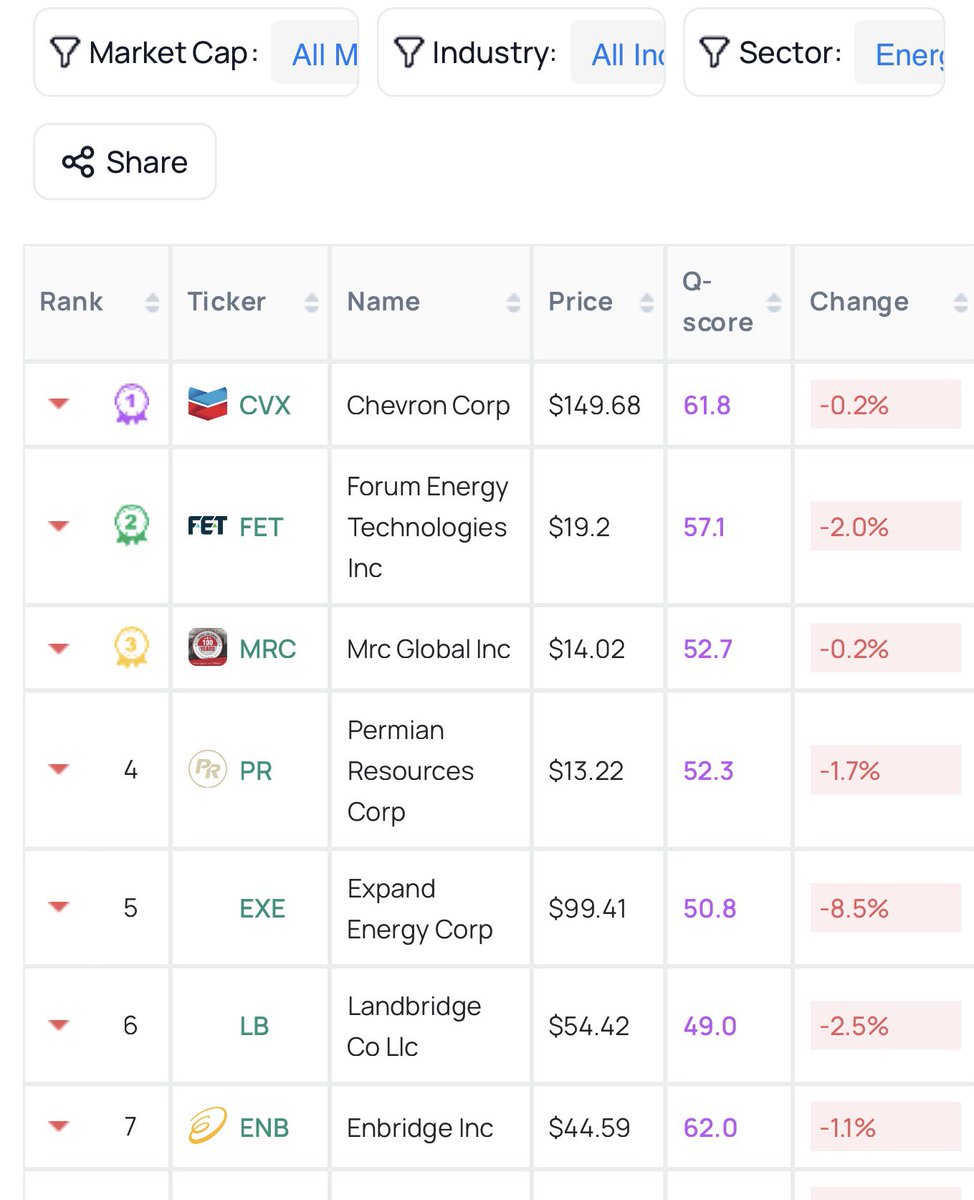
Task: Click red down arrow in CVX row
Action: pos(59,404)
